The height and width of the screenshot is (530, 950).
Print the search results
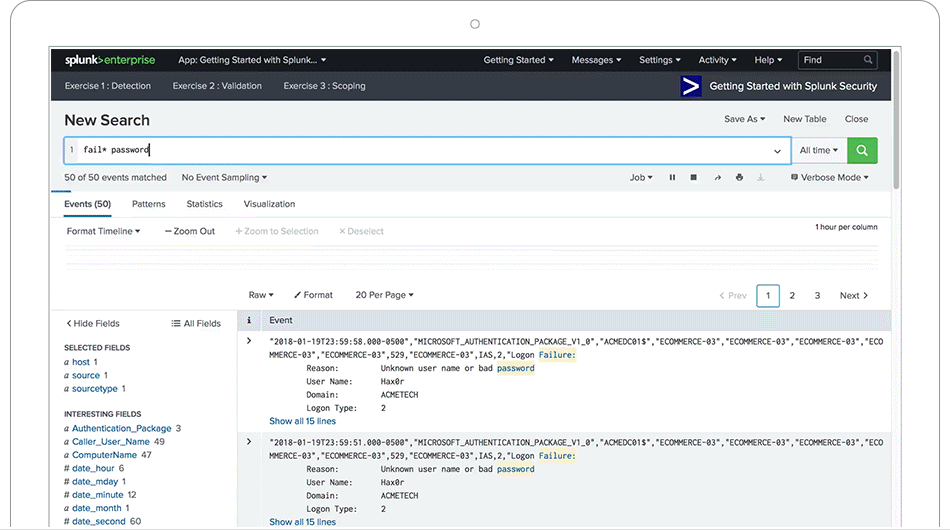pos(739,177)
